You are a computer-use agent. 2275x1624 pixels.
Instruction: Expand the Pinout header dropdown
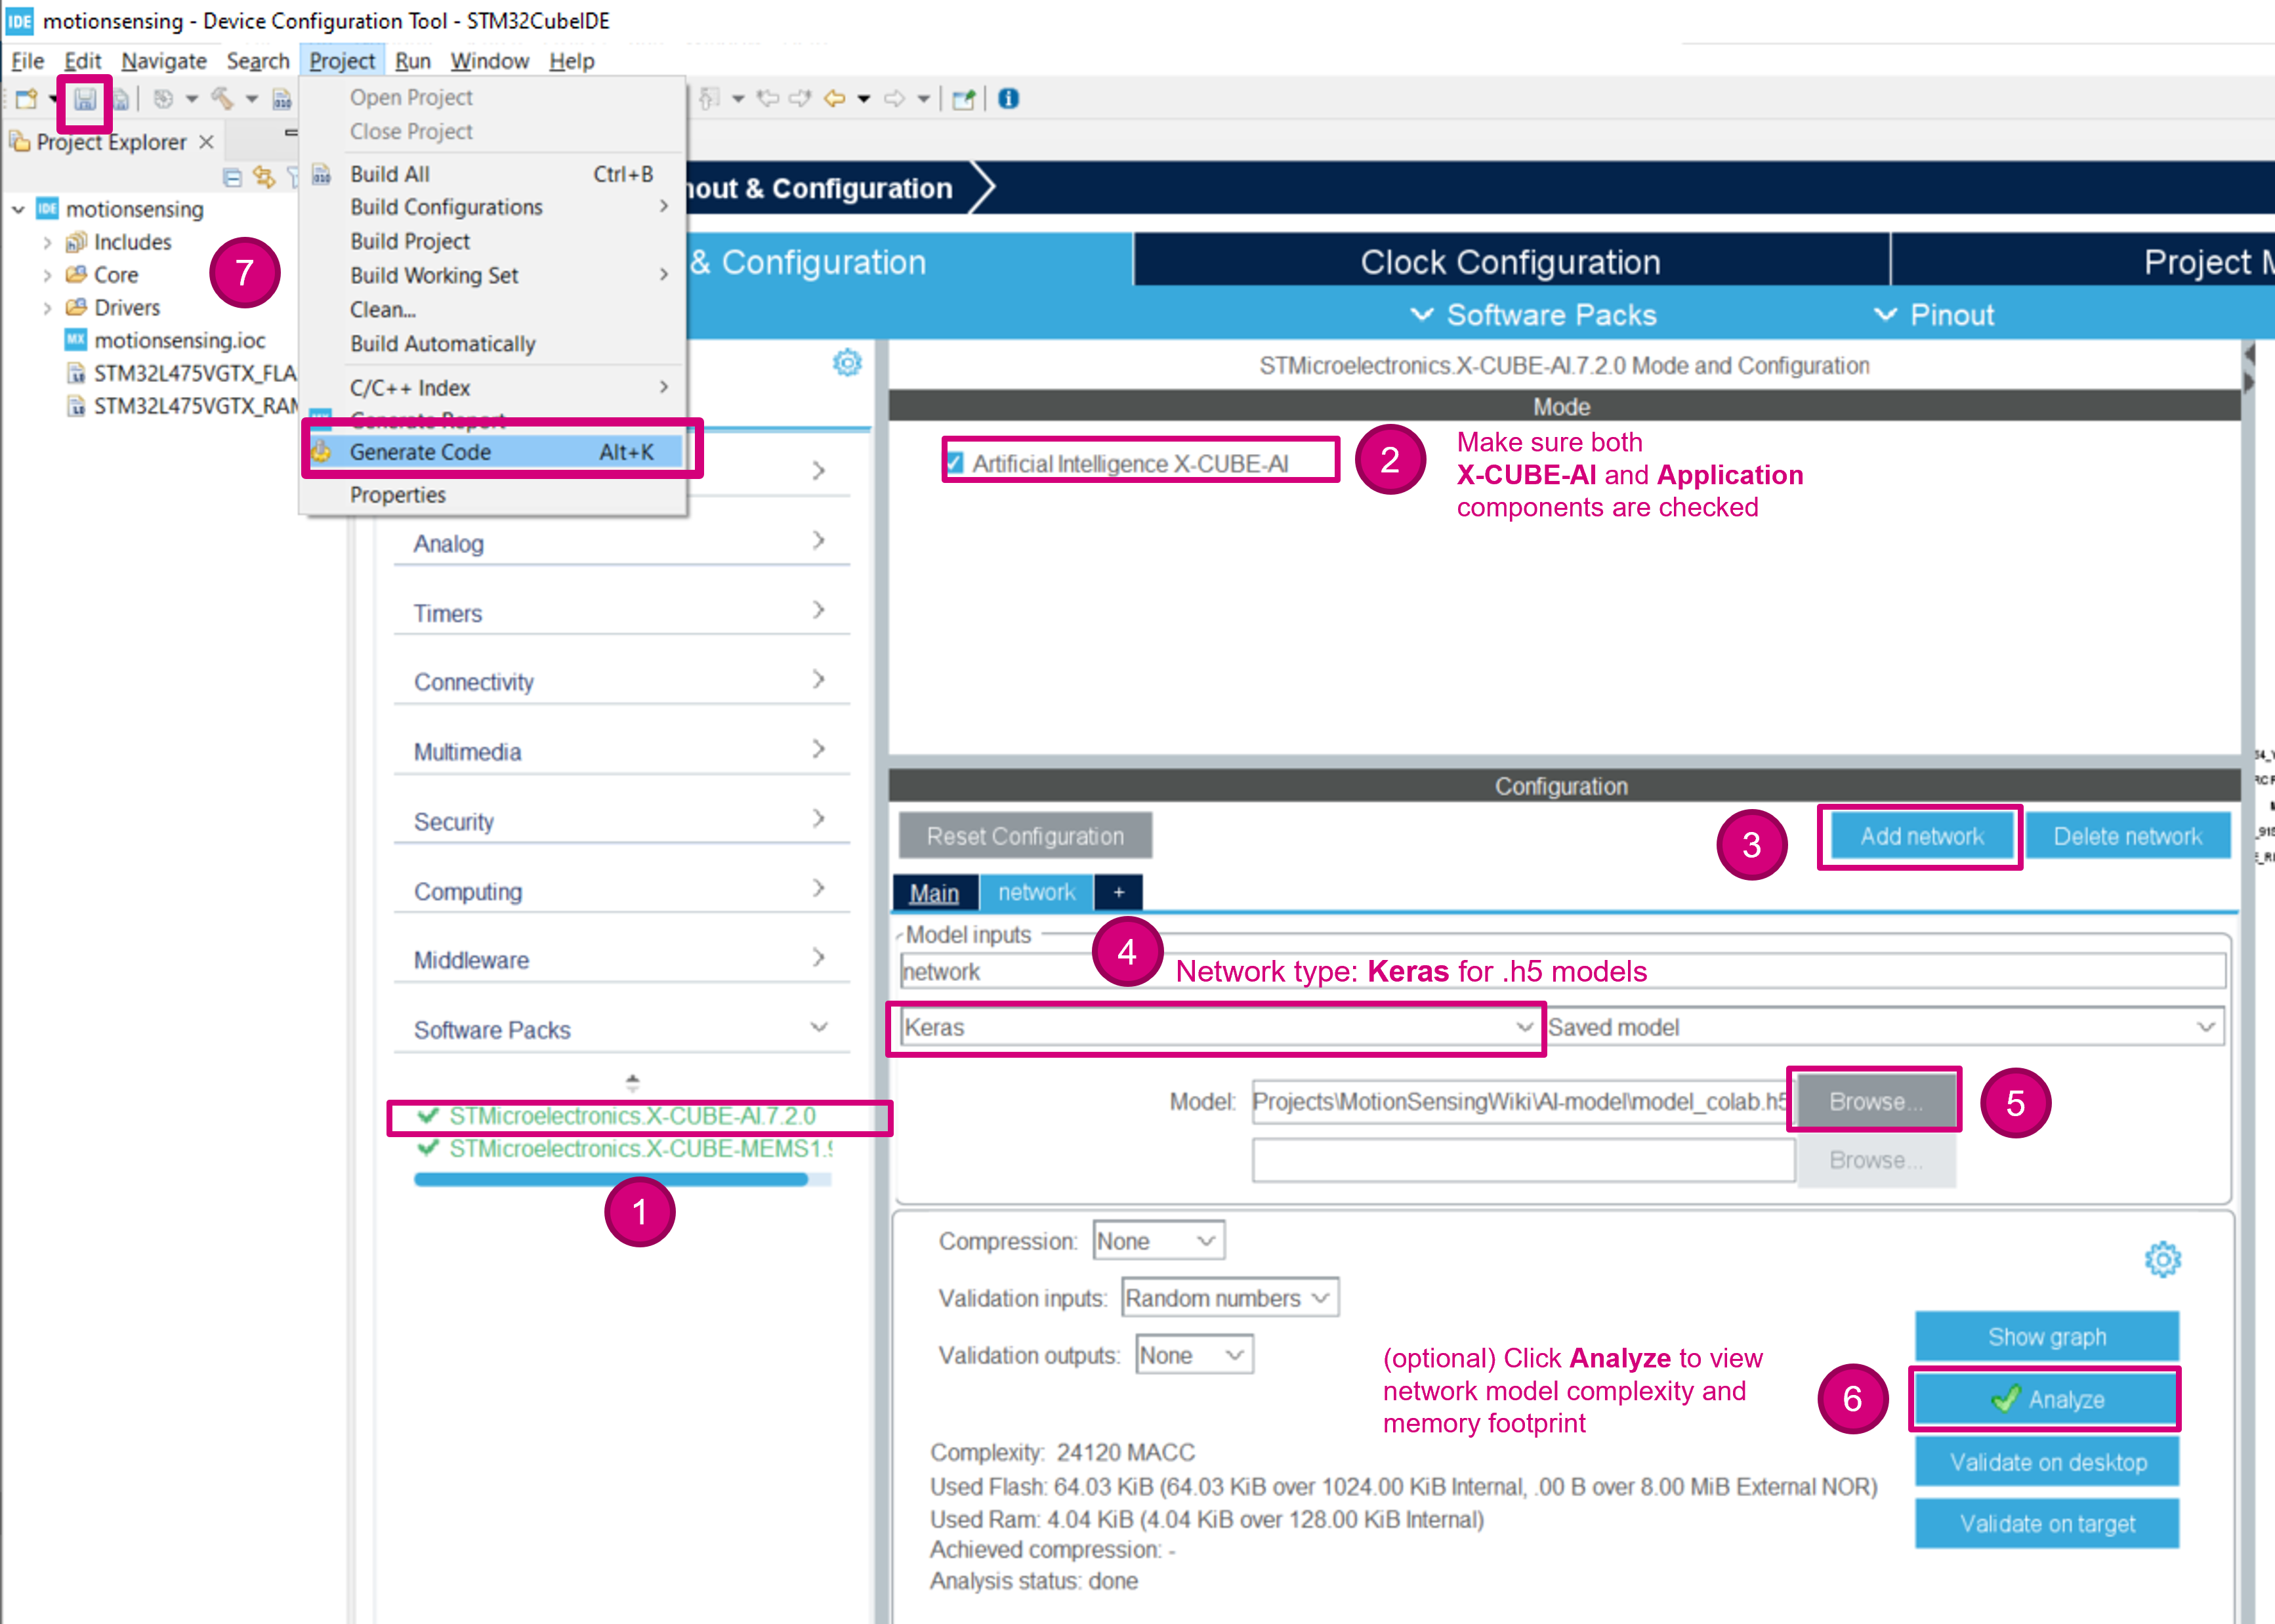[1933, 315]
